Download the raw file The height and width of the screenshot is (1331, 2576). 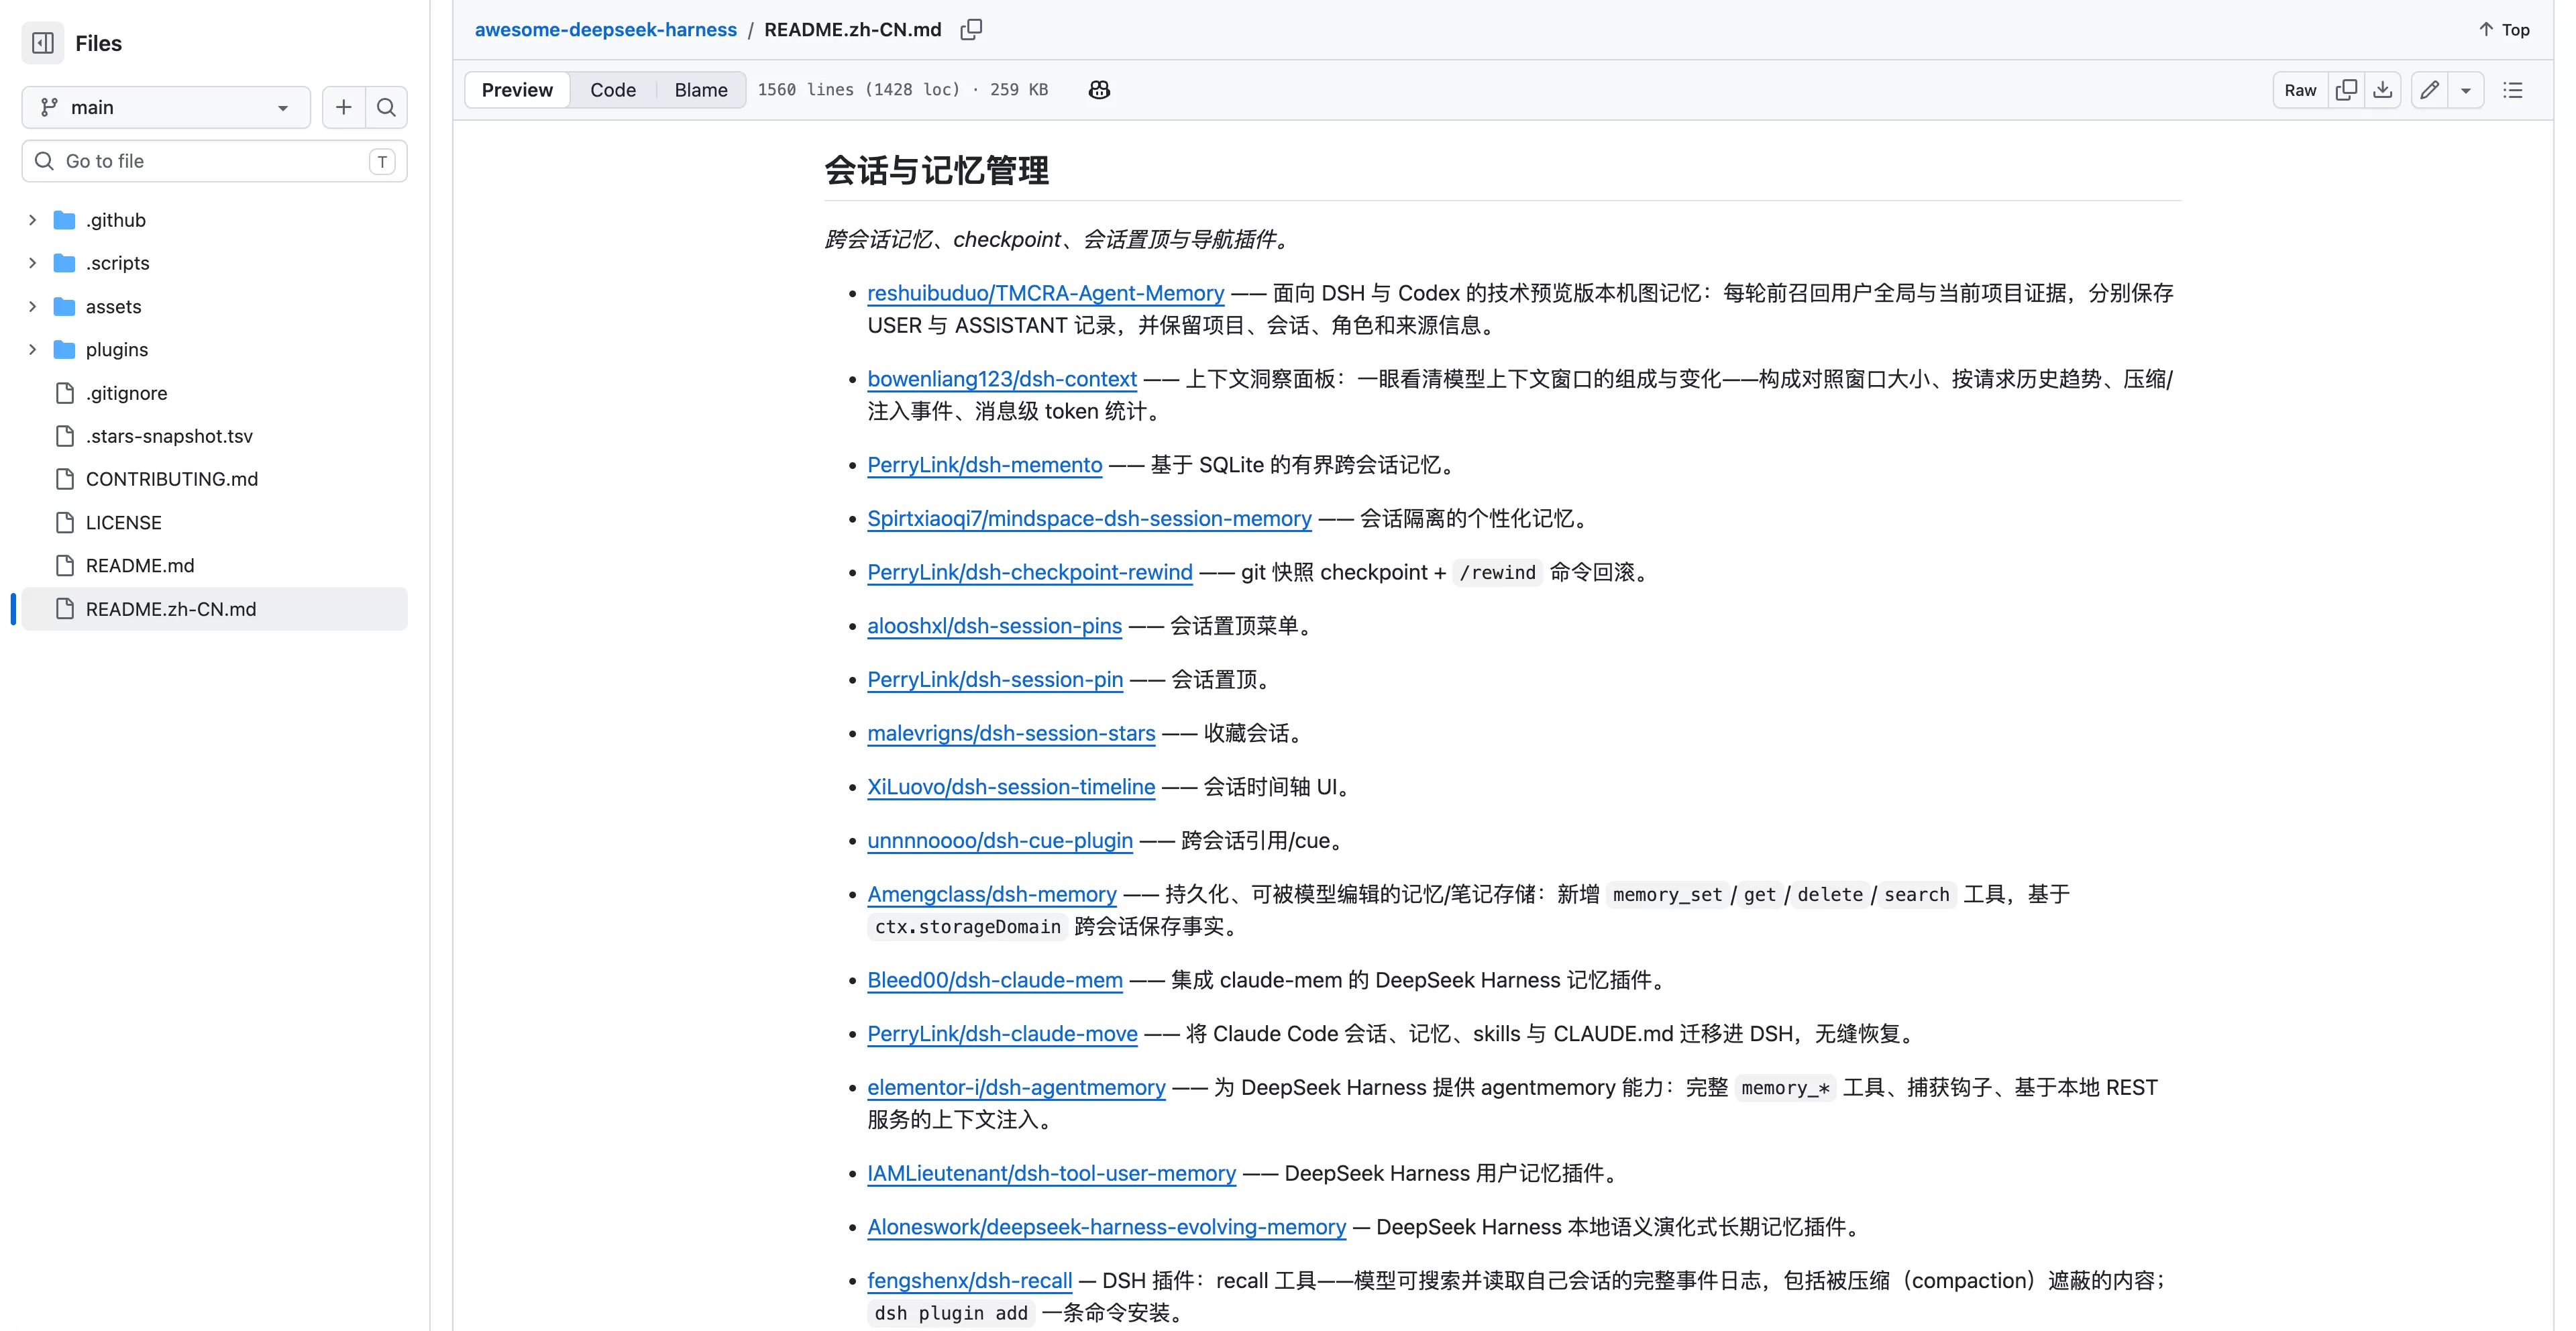[x=2383, y=90]
